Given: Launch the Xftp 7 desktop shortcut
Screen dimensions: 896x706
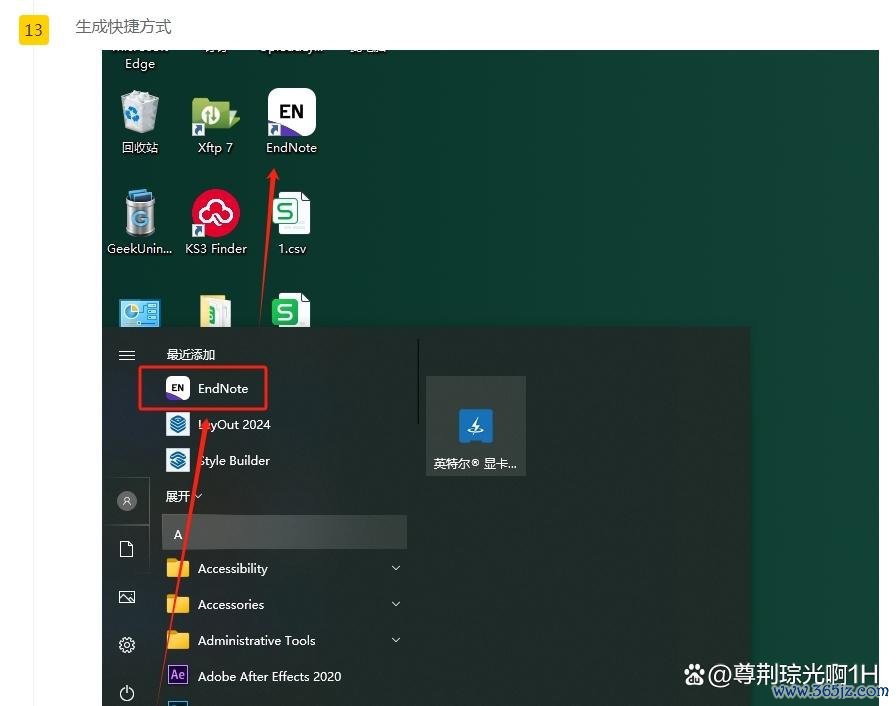Looking at the screenshot, I should click(215, 125).
